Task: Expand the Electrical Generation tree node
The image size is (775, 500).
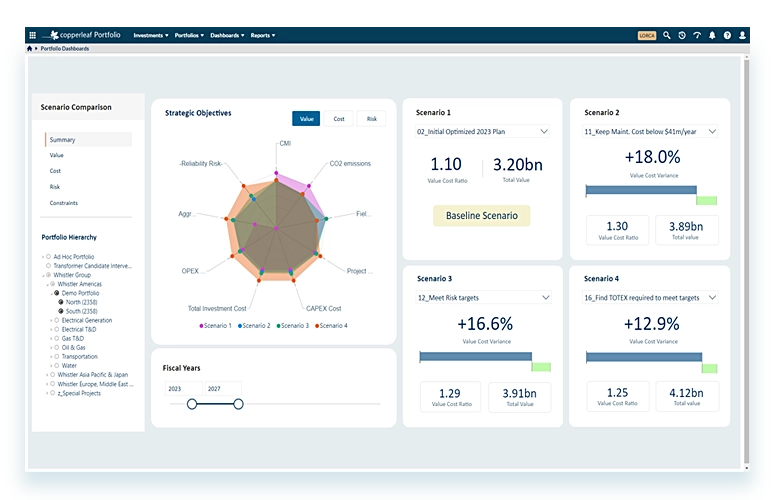Action: click(x=50, y=320)
